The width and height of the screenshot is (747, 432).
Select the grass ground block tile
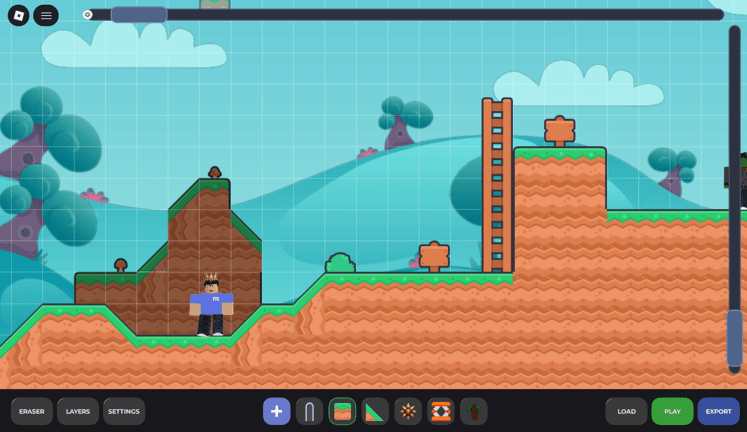342,411
